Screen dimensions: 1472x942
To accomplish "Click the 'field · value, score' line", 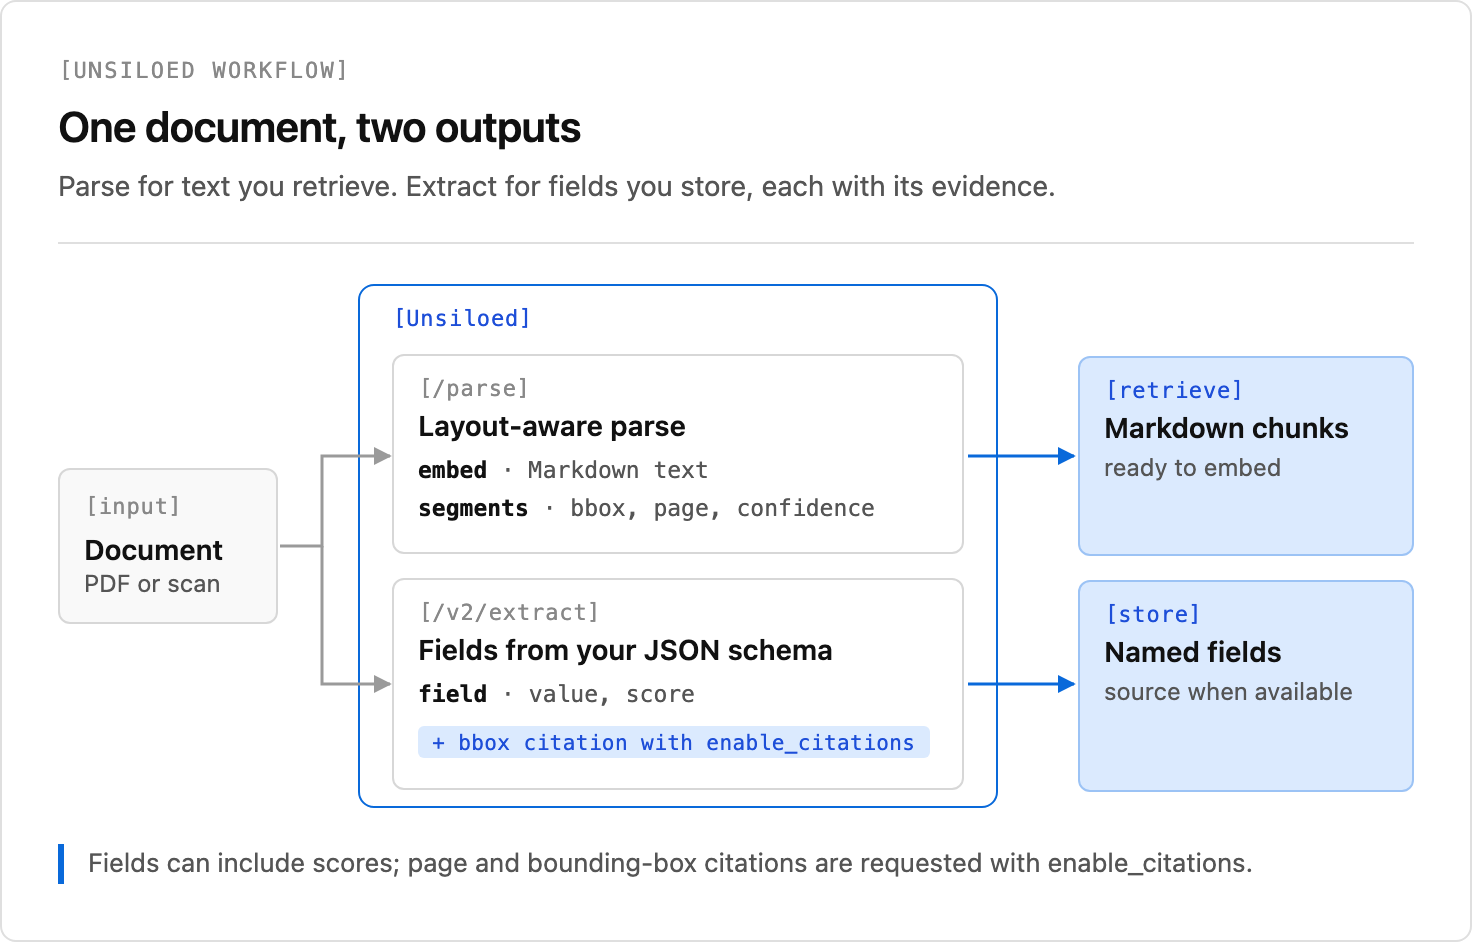I will tap(556, 694).
